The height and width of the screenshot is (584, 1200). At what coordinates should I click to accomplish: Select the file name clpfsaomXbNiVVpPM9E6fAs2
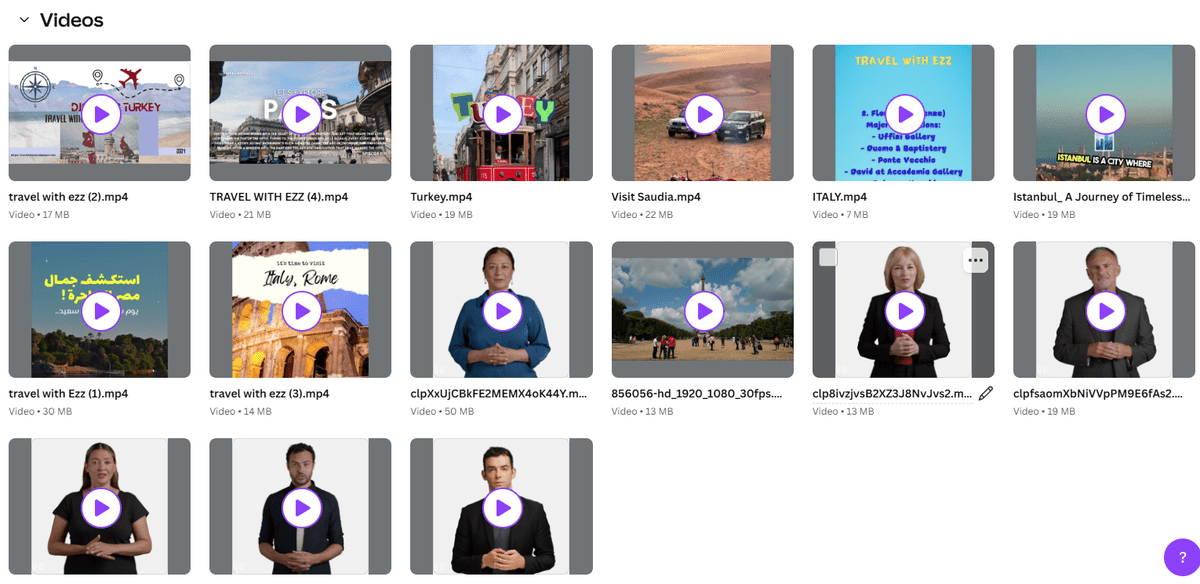[1099, 394]
